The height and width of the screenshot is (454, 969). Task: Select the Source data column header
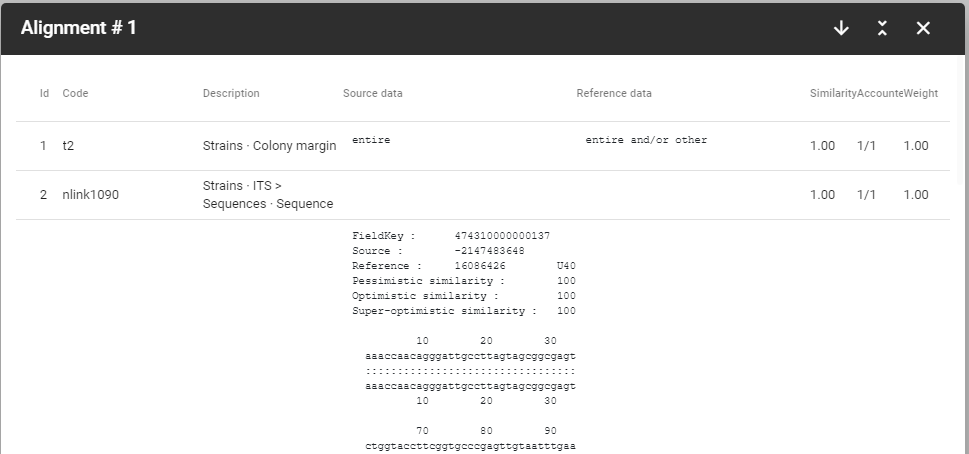[x=373, y=93]
